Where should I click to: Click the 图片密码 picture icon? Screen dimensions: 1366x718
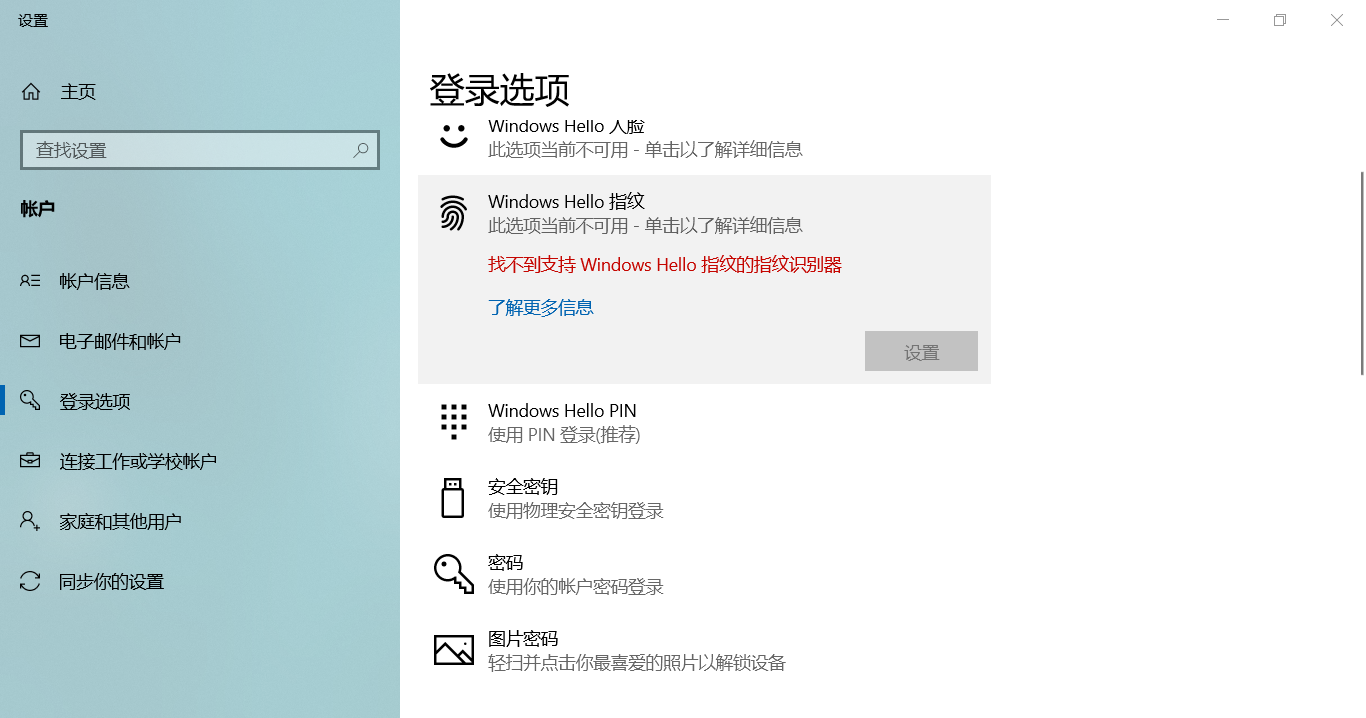[453, 649]
